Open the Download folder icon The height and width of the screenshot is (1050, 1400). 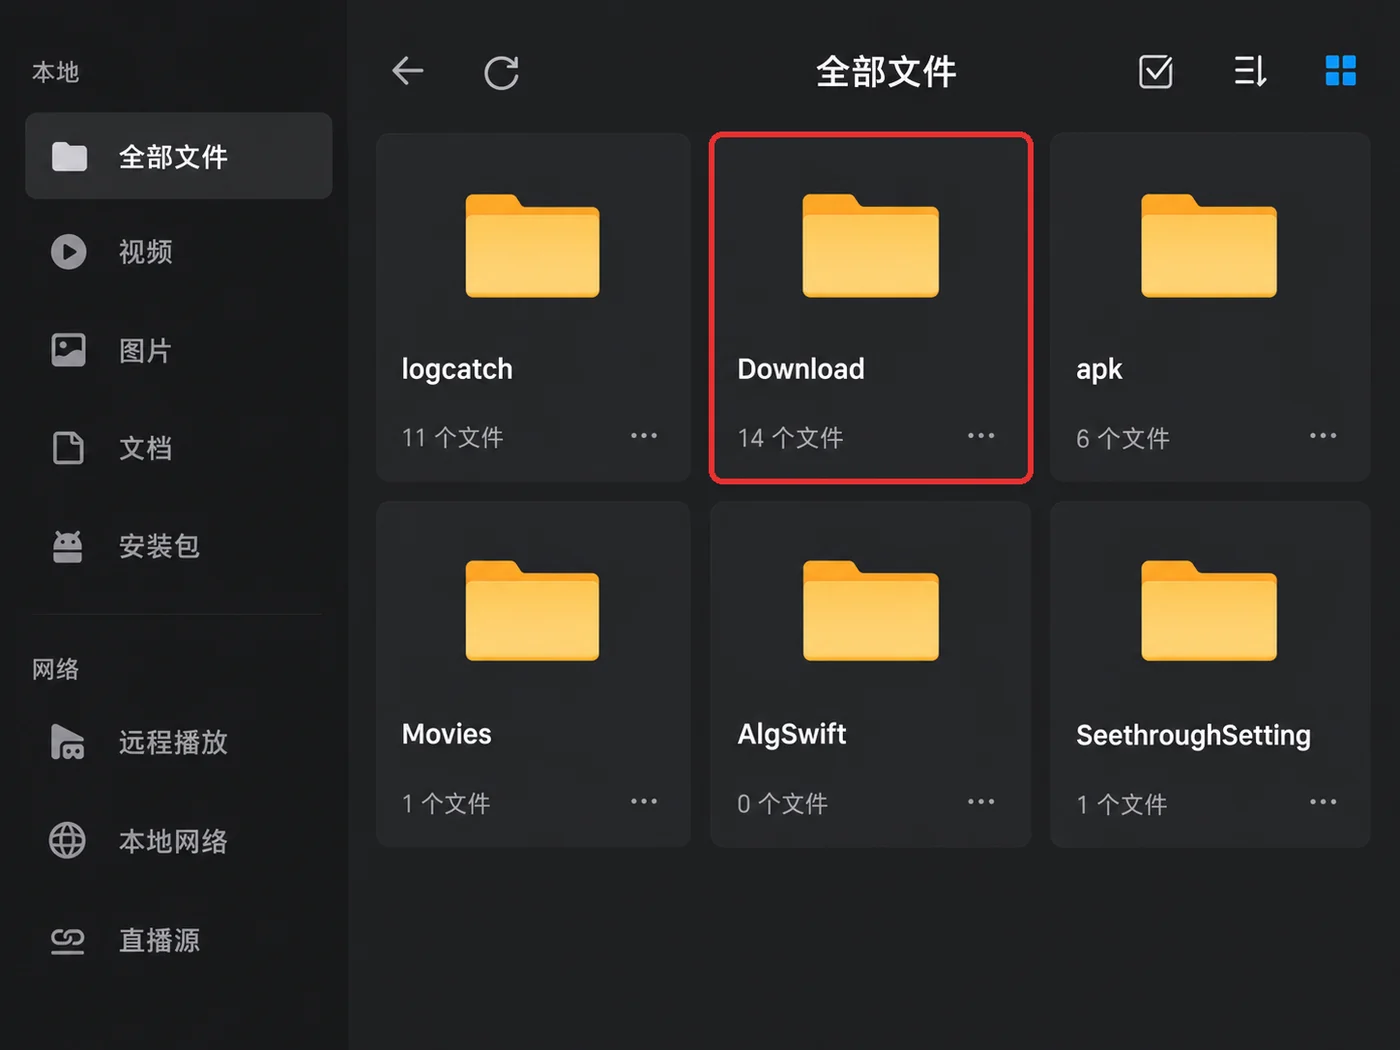870,246
